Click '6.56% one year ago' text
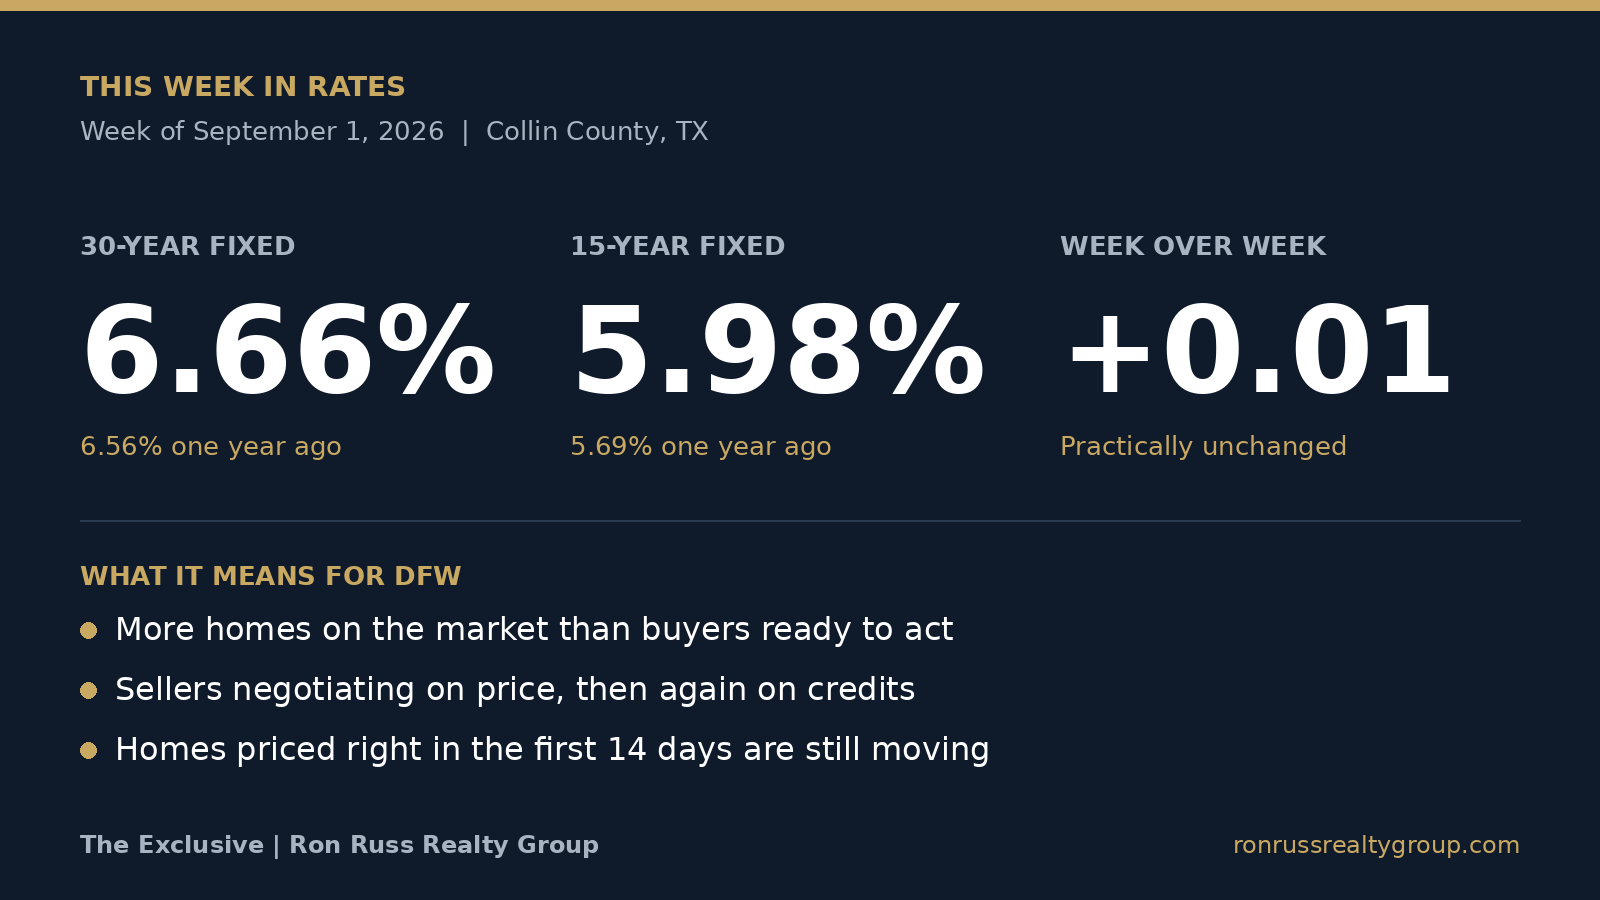 [x=211, y=447]
